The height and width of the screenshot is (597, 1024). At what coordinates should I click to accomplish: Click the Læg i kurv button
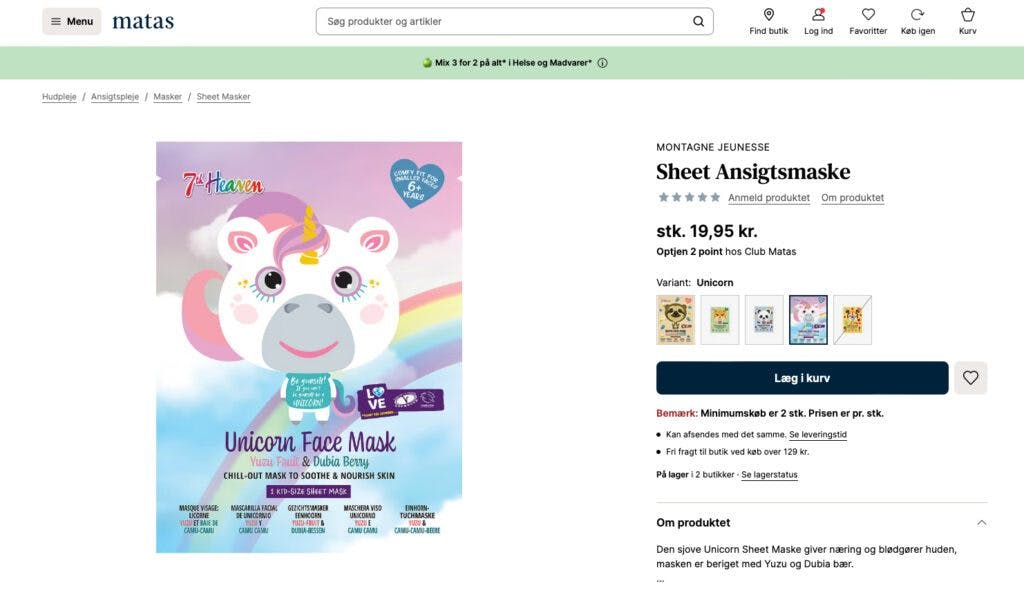point(802,378)
